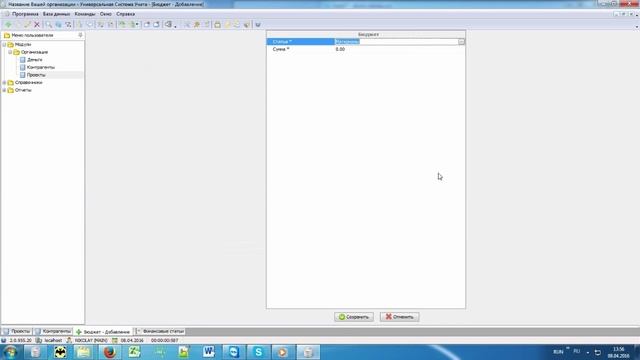Screen dimensions: 640x360
Task: Click the pencil edit toolbar icon
Action: coord(27,24)
